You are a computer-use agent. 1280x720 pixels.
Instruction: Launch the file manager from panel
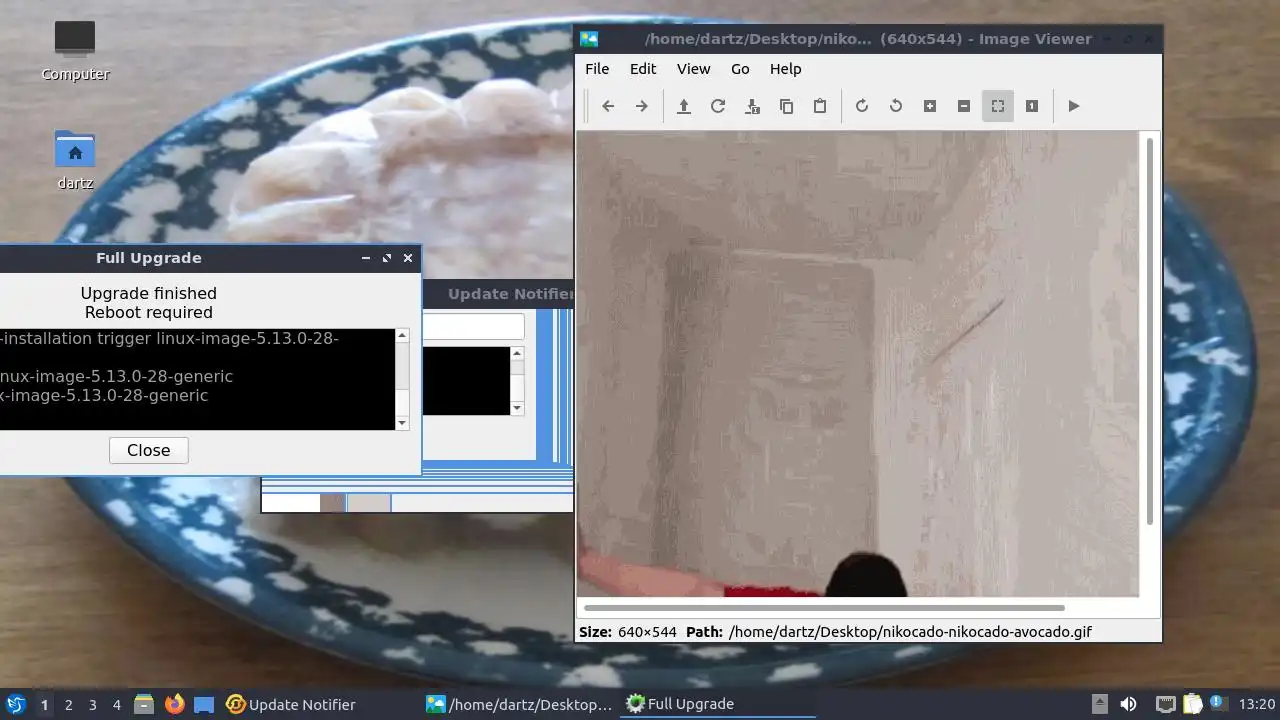144,704
